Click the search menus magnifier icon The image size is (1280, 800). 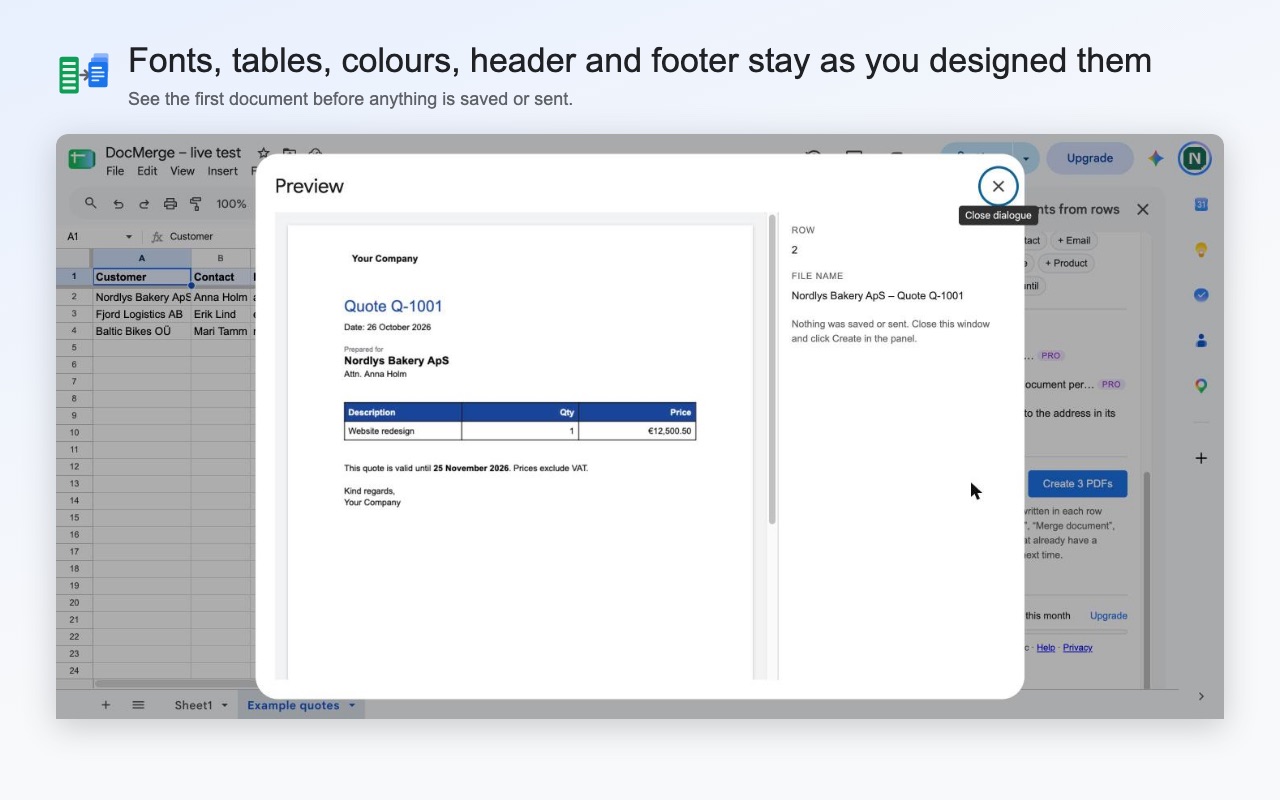91,203
